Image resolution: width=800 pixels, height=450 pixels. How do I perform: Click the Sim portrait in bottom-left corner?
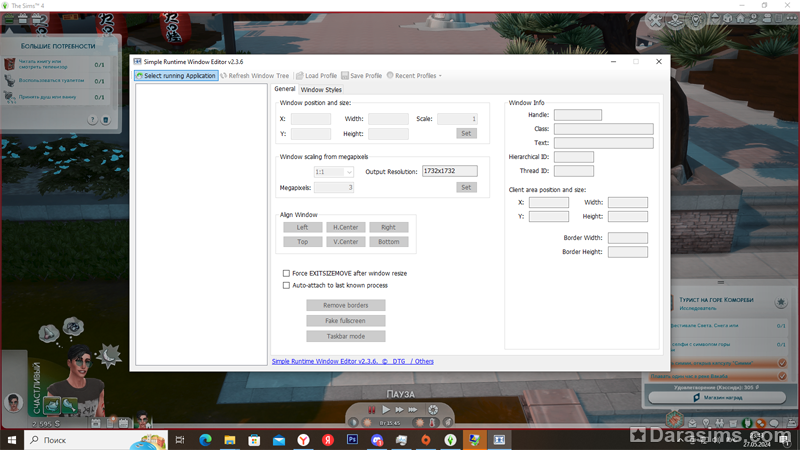(x=14, y=402)
